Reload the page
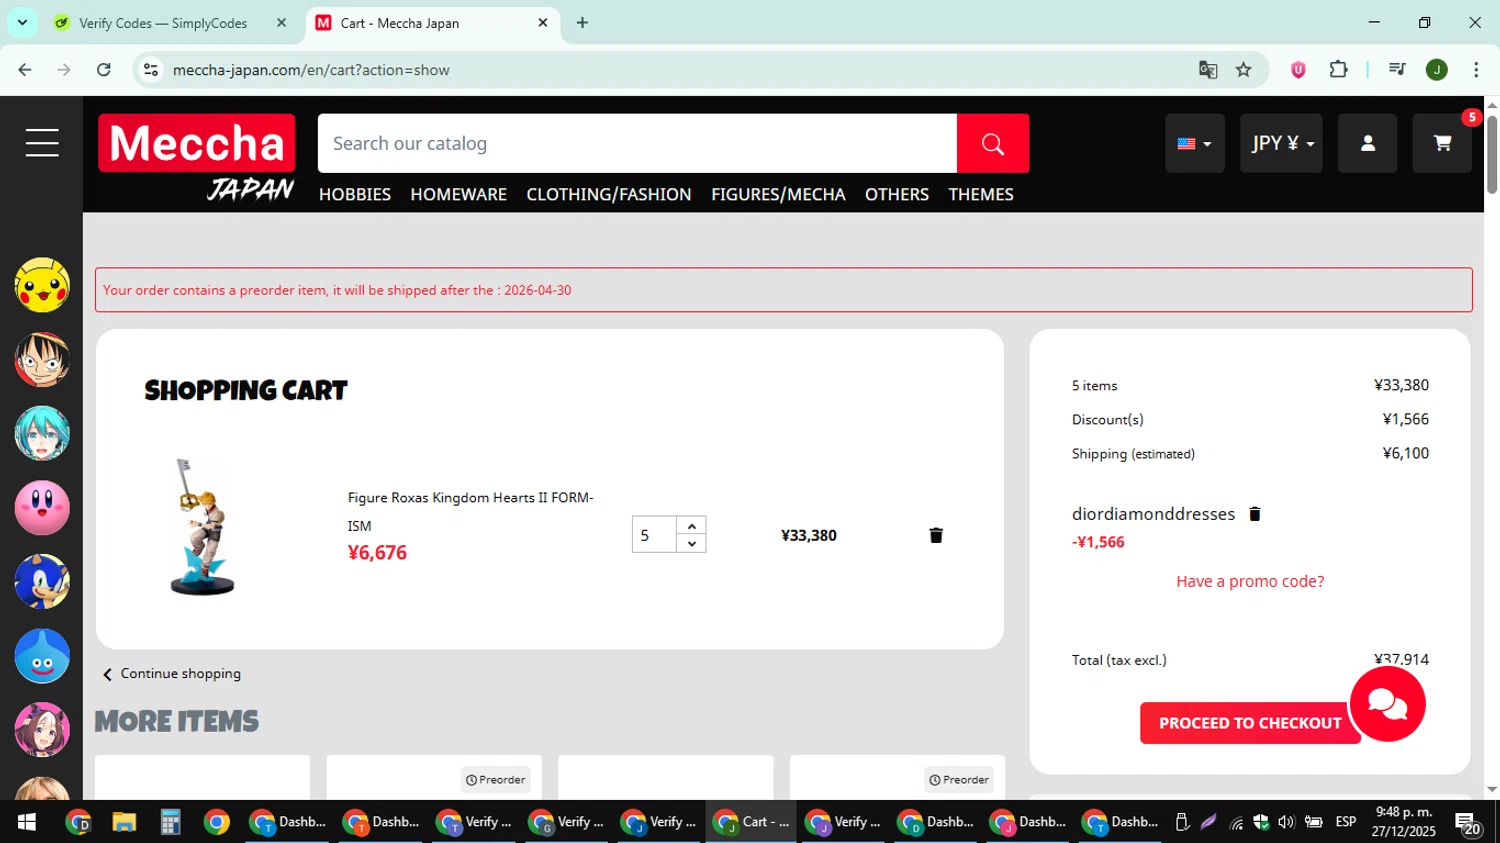This screenshot has width=1500, height=843. pyautogui.click(x=104, y=69)
